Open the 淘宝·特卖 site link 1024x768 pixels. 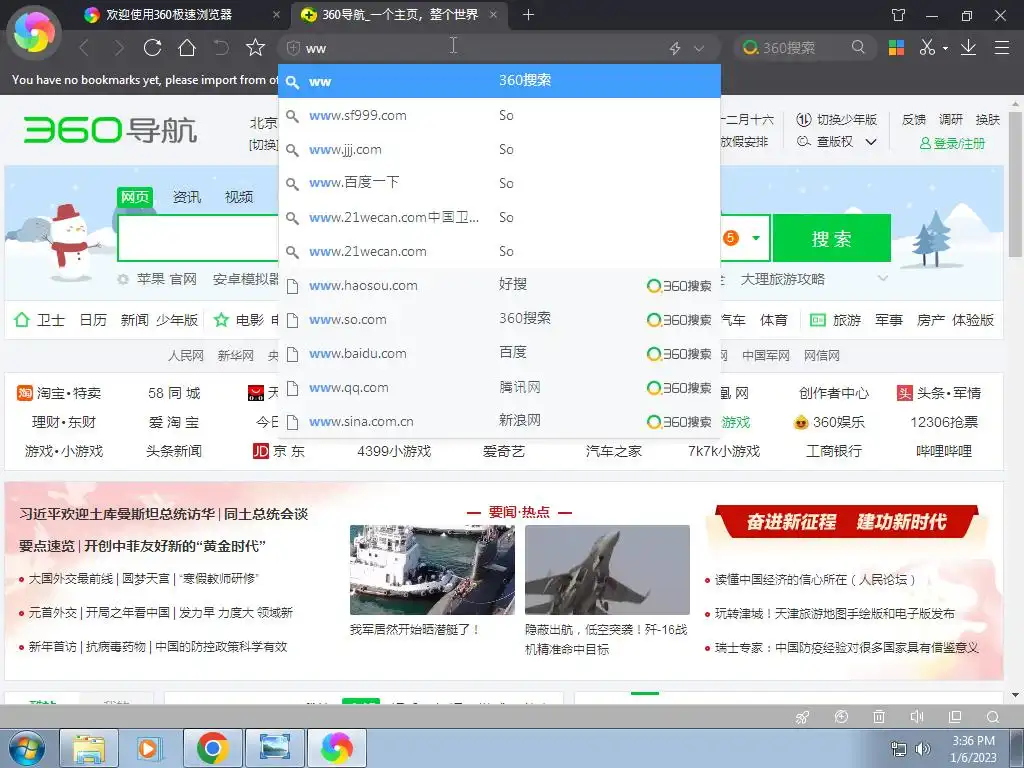(x=59, y=392)
